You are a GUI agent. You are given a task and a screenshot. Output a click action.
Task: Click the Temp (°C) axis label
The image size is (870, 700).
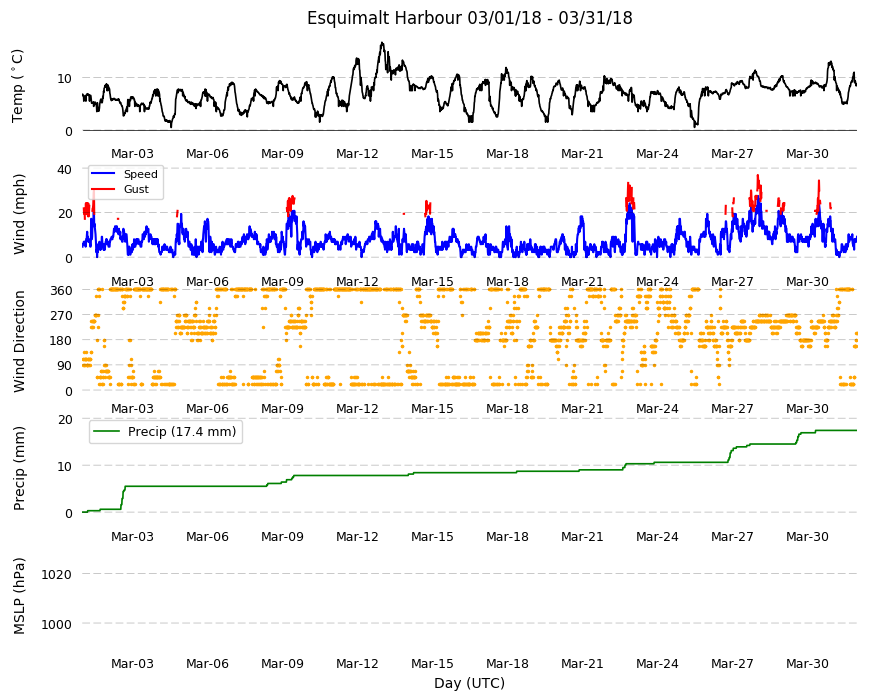pos(18,86)
